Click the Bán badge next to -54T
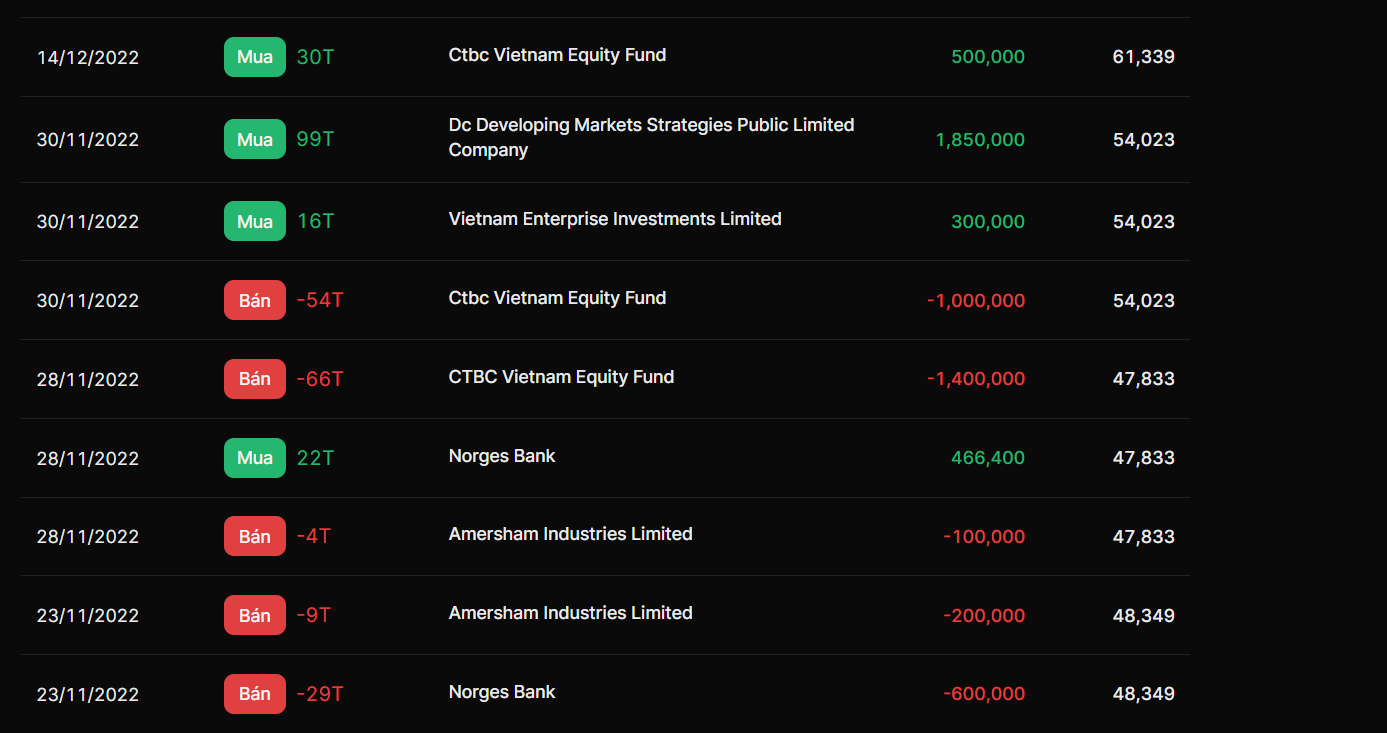The height and width of the screenshot is (733, 1387). pos(254,300)
